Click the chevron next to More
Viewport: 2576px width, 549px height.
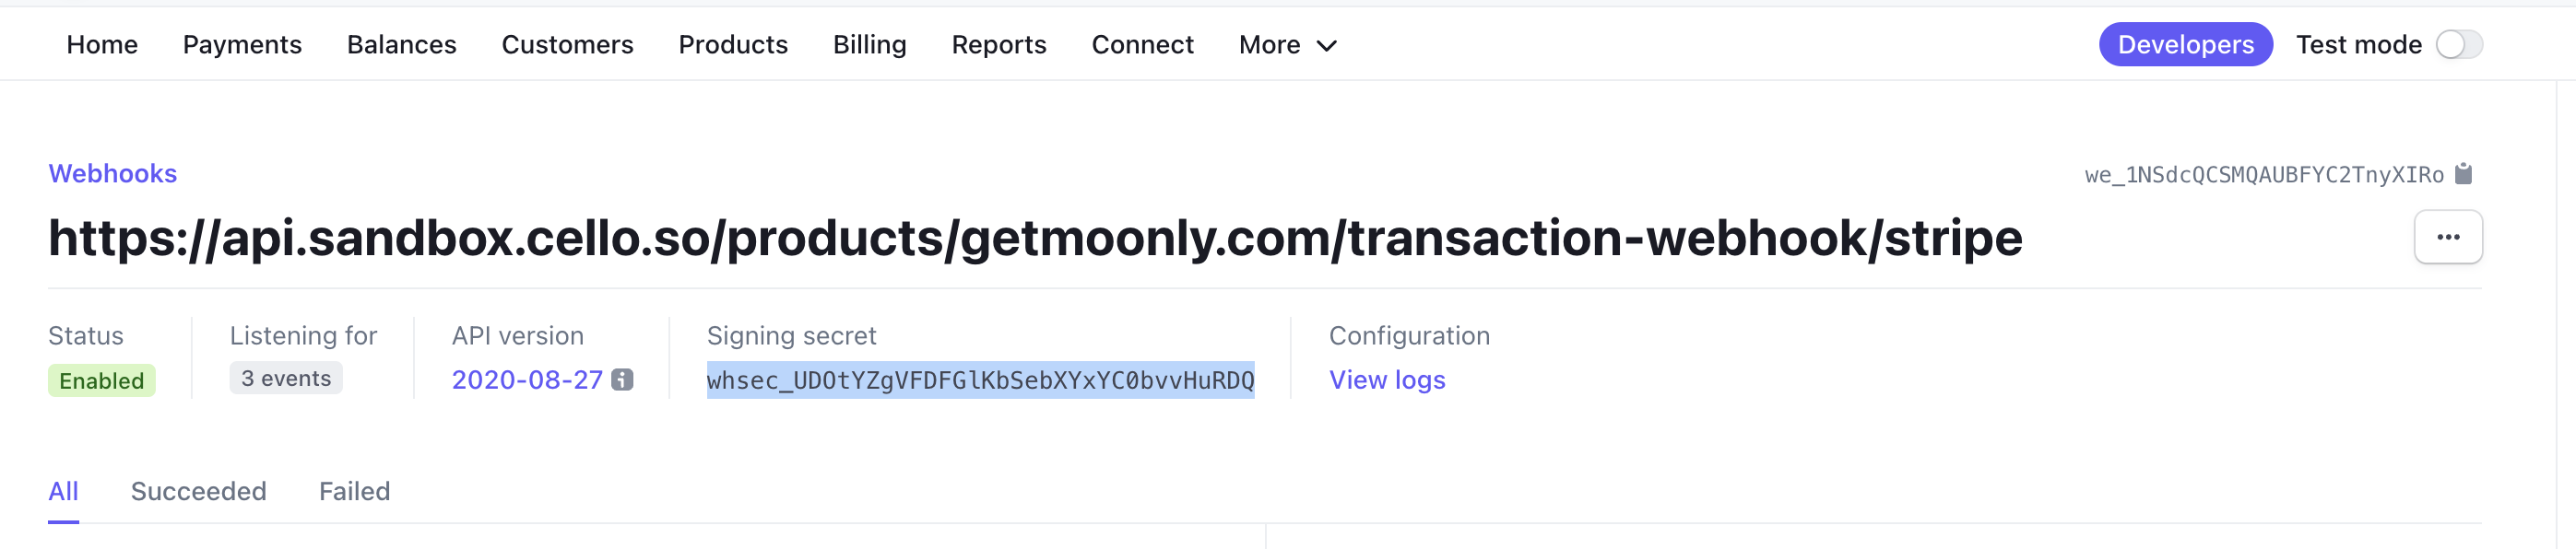[x=1327, y=46]
